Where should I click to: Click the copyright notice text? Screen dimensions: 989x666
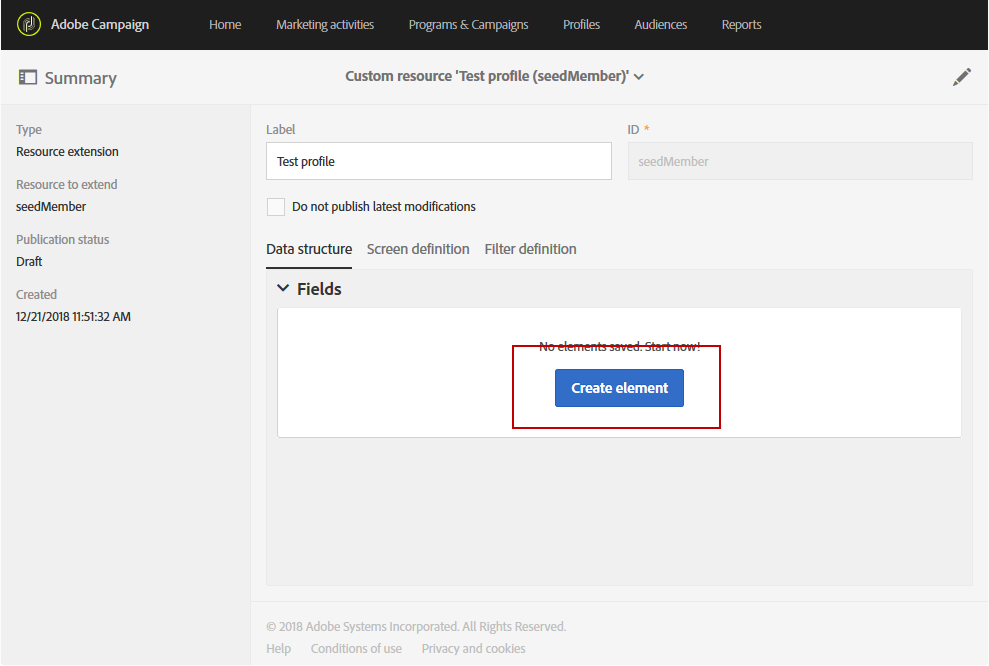pyautogui.click(x=416, y=627)
